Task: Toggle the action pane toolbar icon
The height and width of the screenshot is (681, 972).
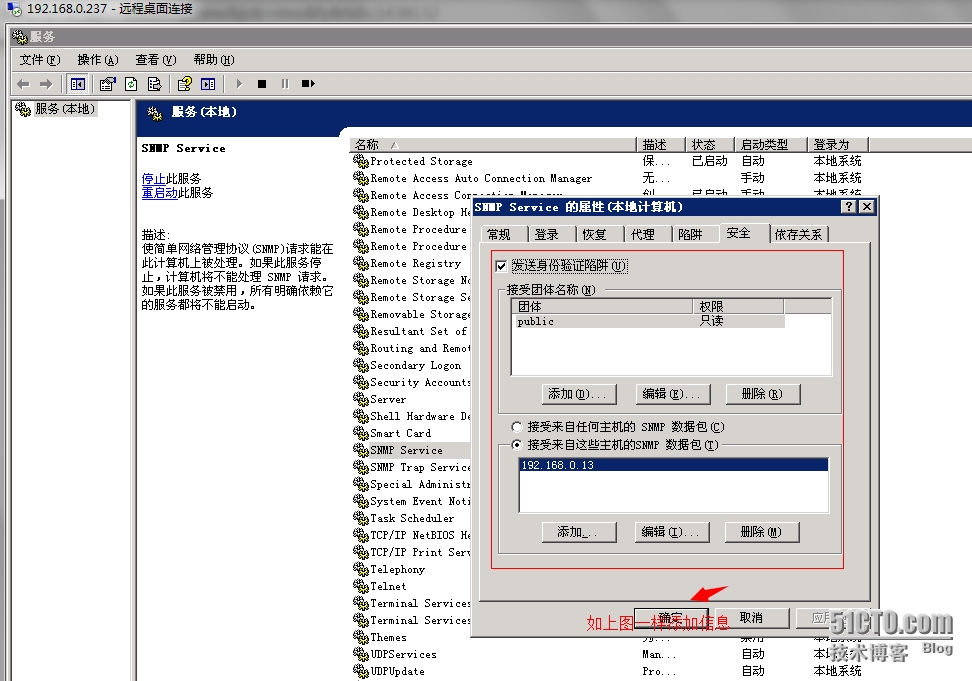Action: point(208,84)
